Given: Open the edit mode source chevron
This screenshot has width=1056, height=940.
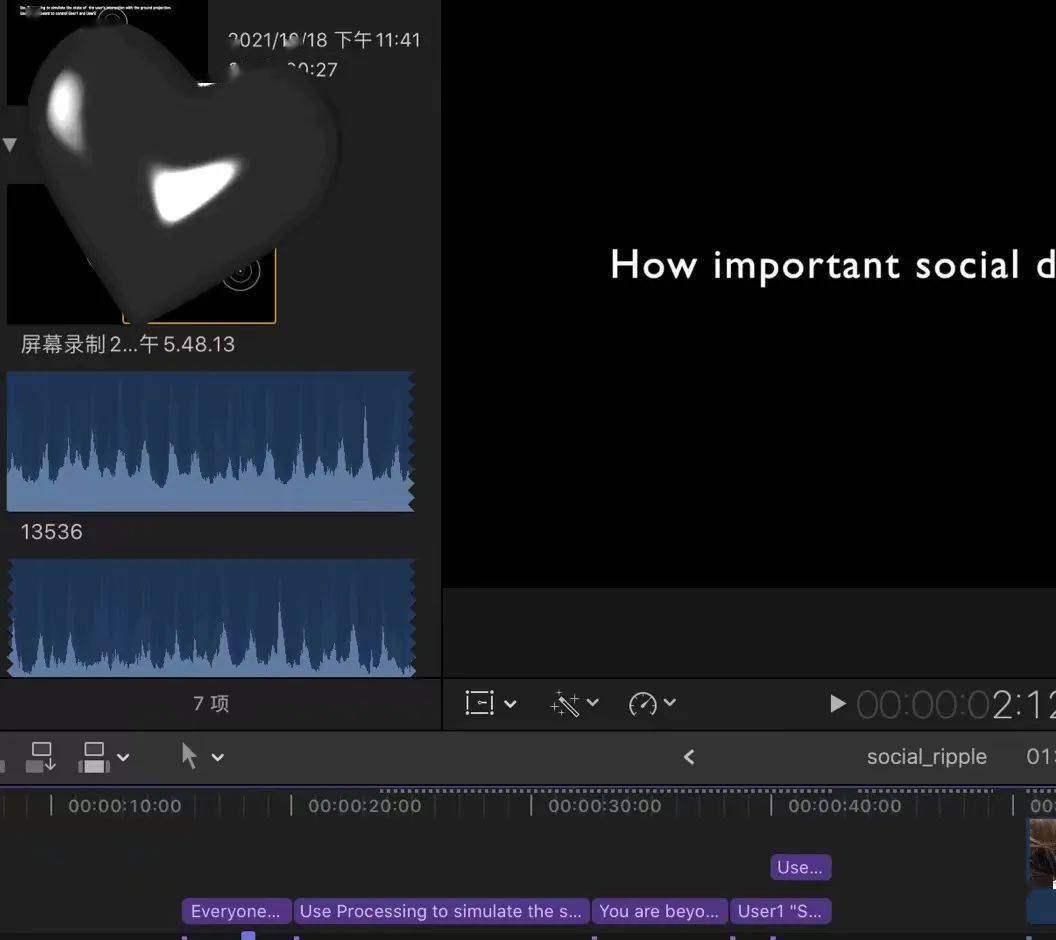Looking at the screenshot, I should coord(123,758).
